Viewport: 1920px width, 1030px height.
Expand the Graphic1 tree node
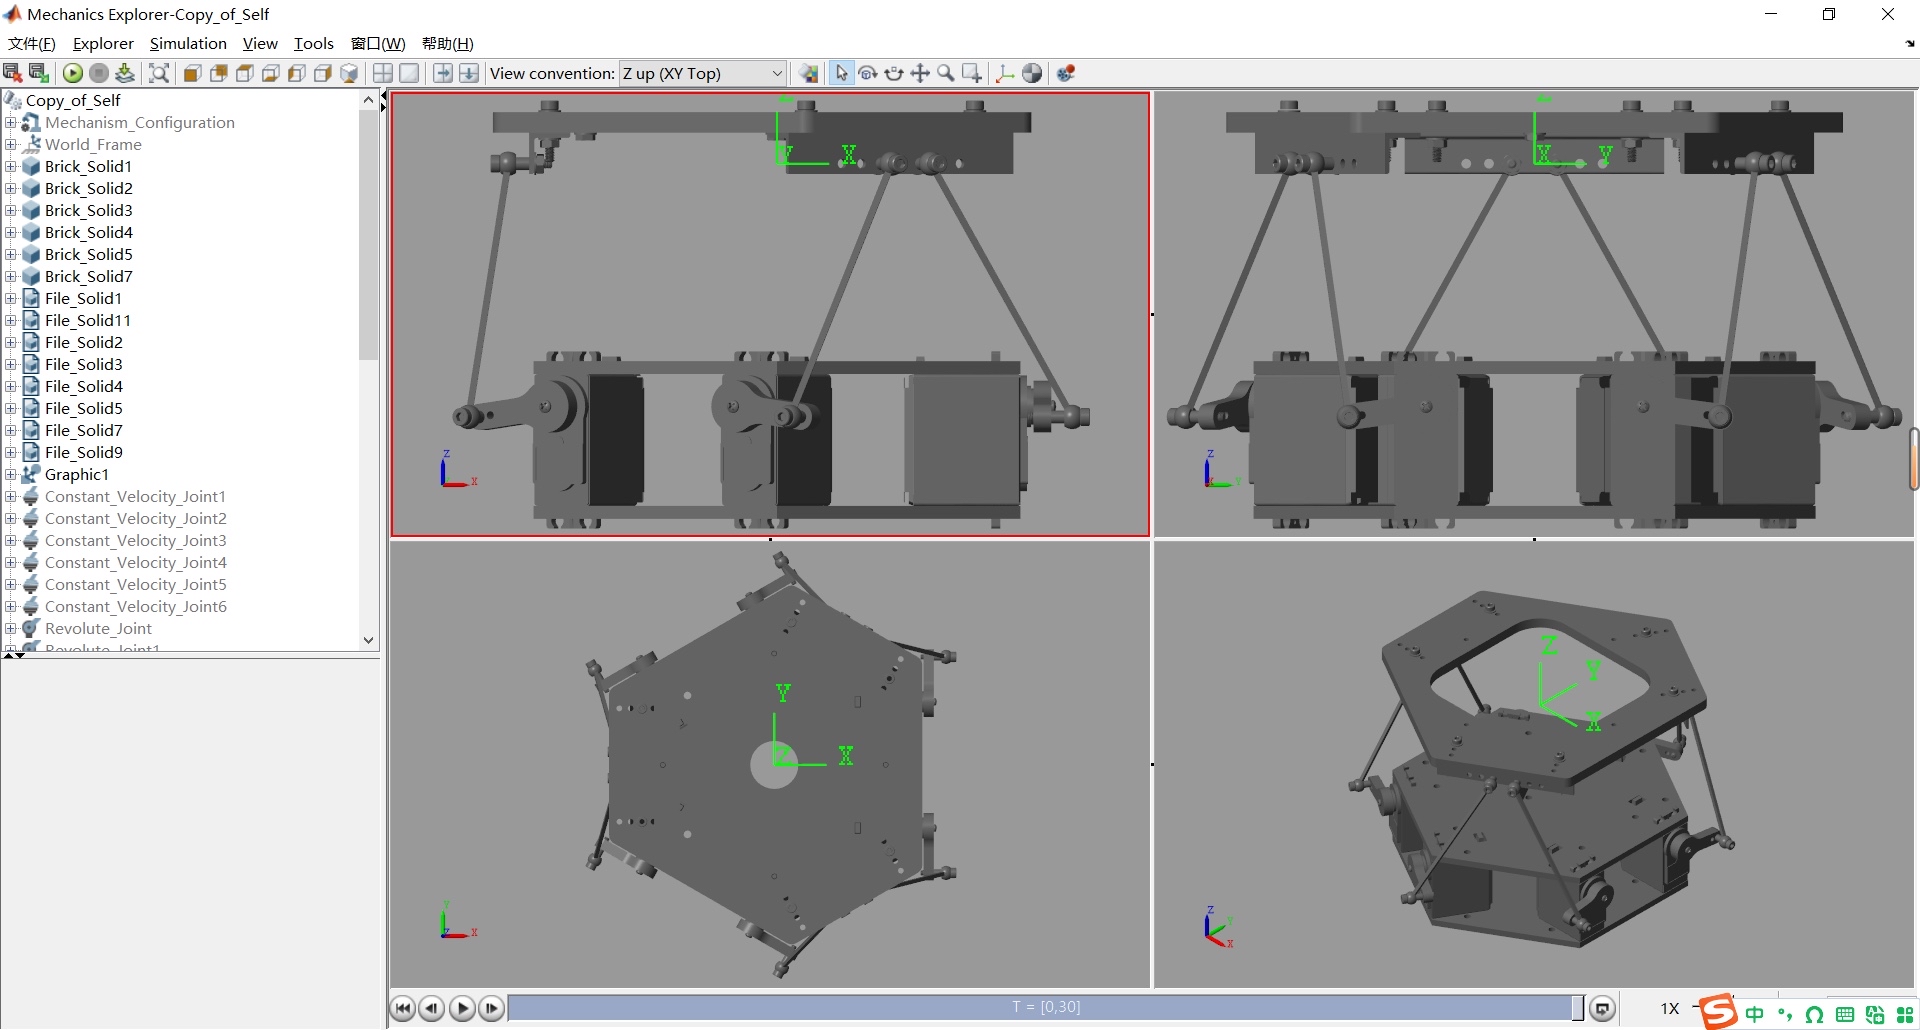(x=11, y=474)
